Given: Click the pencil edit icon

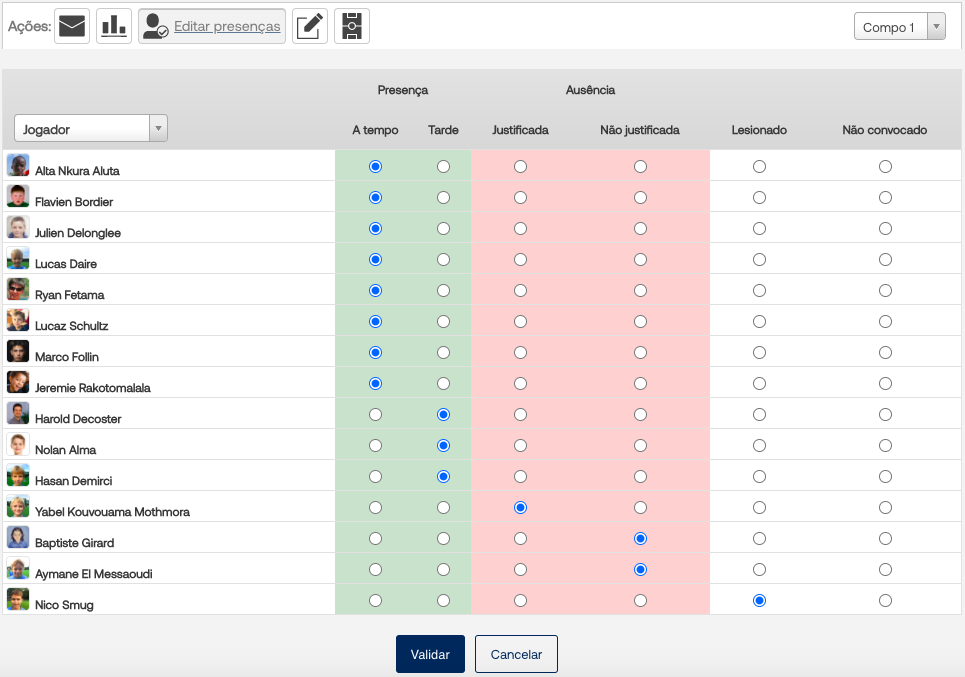Looking at the screenshot, I should tap(310, 26).
